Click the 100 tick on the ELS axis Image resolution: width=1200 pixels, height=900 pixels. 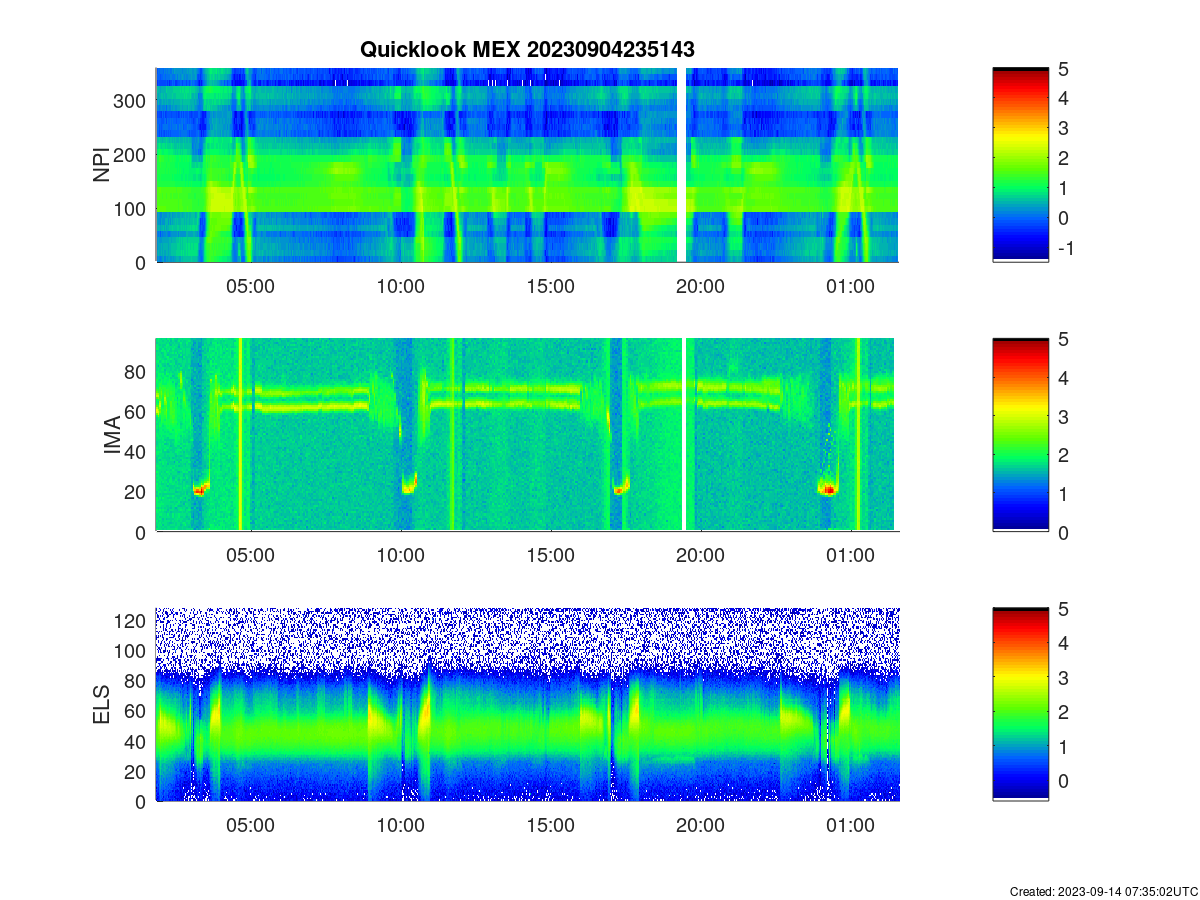[x=131, y=651]
